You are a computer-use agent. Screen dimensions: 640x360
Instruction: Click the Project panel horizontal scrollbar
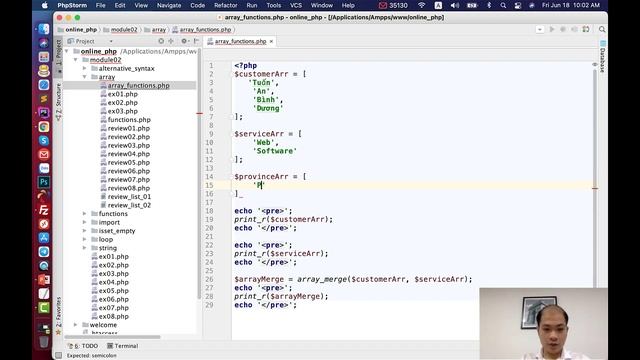coord(112,337)
